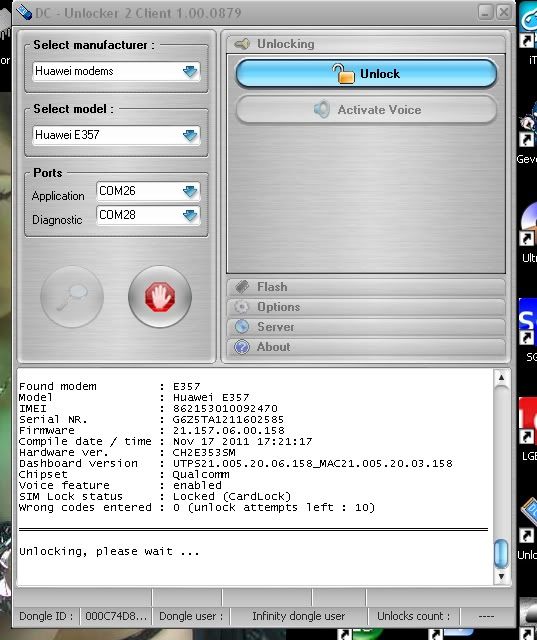
Task: Click the red stop hand button
Action: (x=160, y=297)
